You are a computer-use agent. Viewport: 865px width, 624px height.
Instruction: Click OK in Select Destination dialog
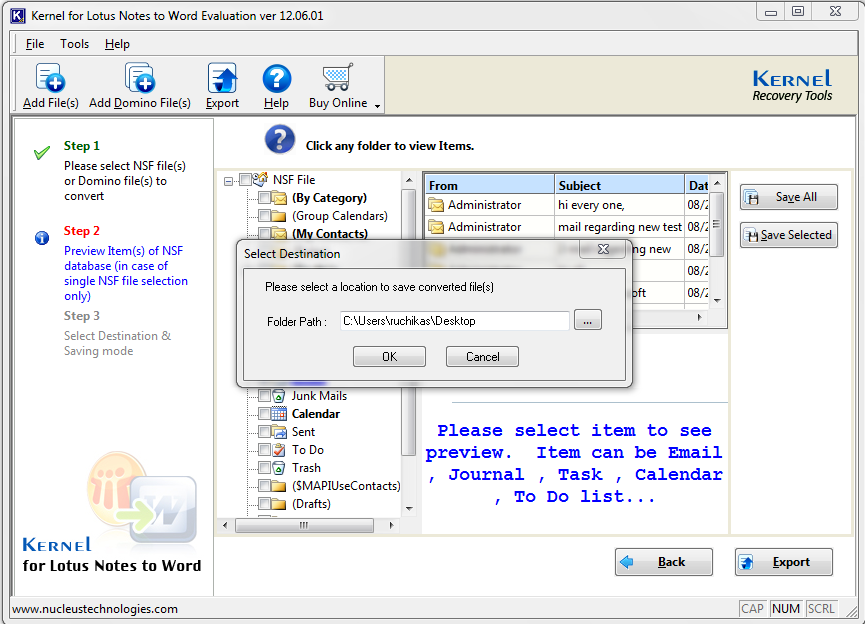389,356
